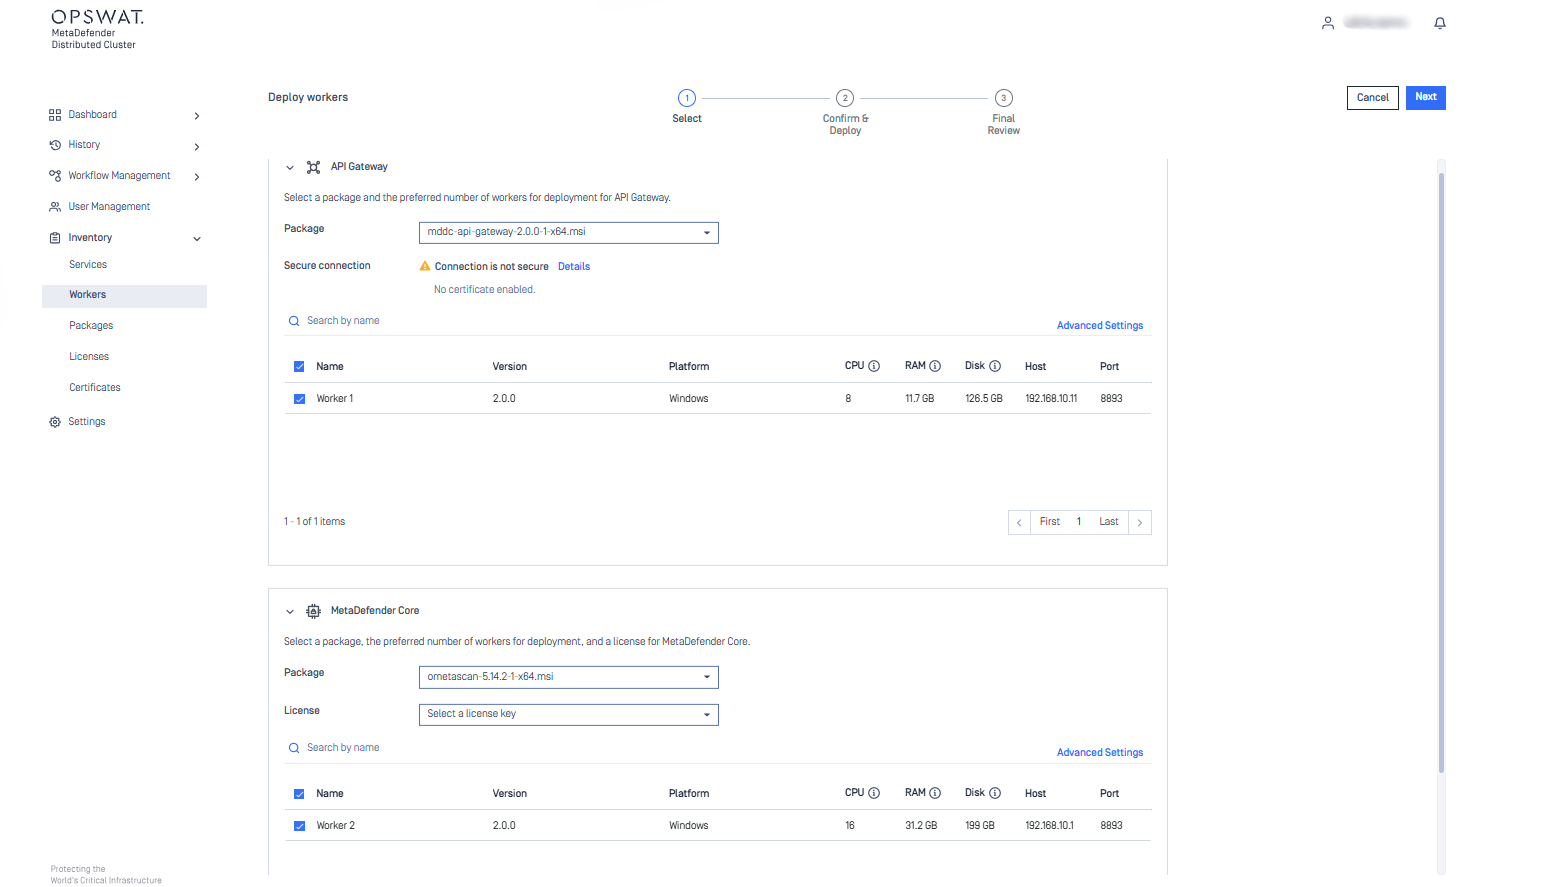Open the Packages menu item
Image resolution: width=1541 pixels, height=887 pixels.
[91, 326]
